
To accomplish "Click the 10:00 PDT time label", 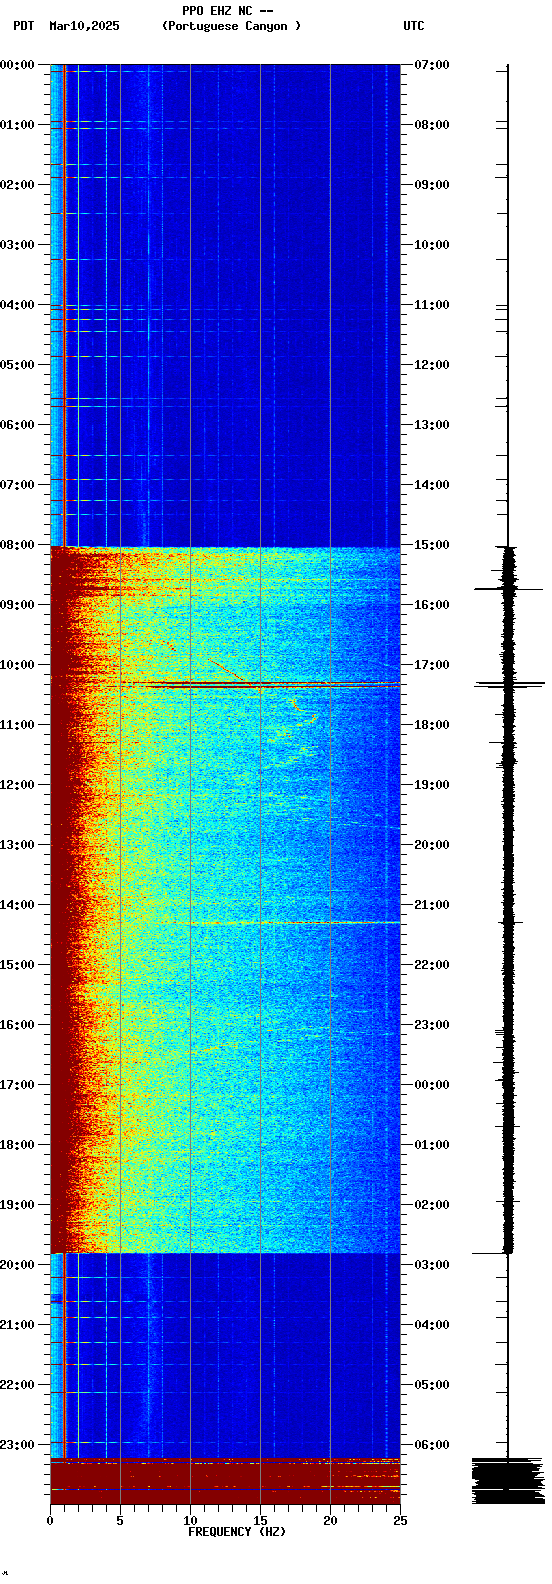I will (18, 665).
